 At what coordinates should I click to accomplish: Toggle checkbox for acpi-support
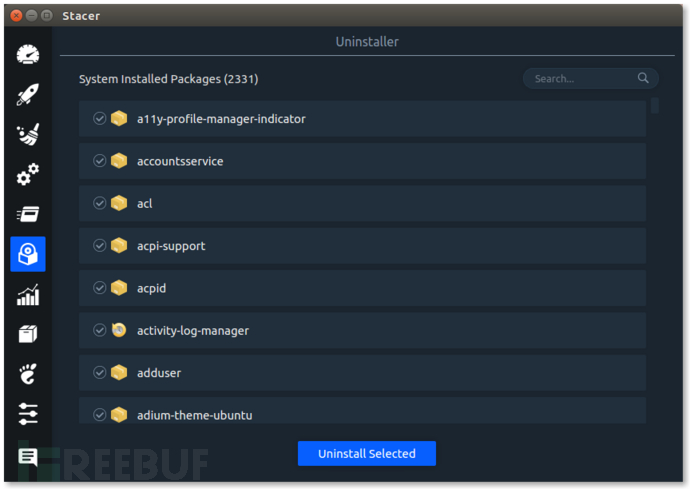tap(99, 245)
